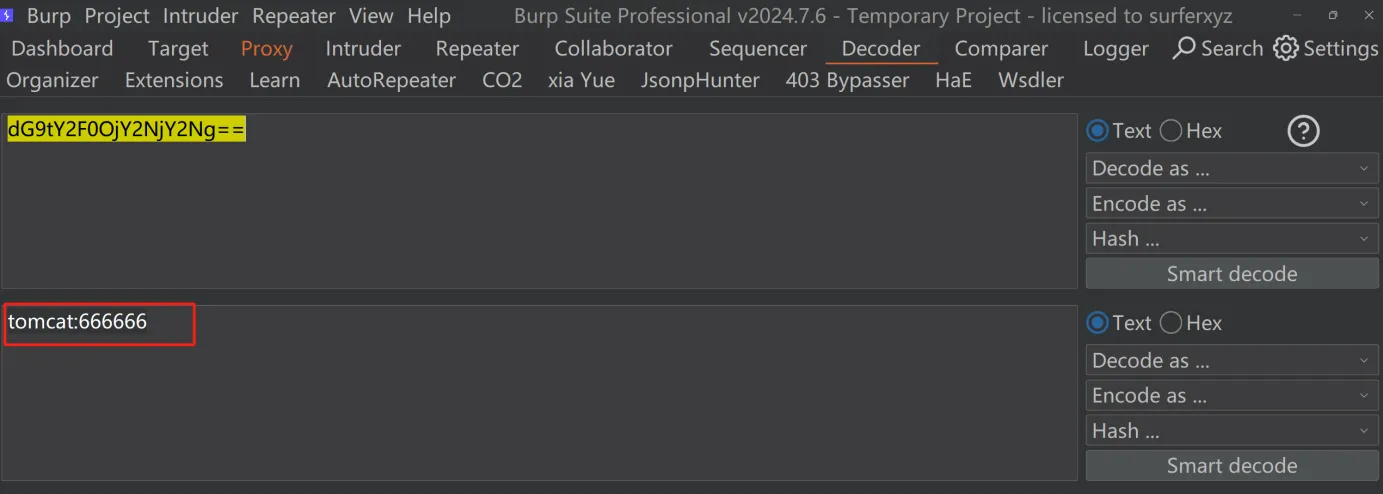1383x494 pixels.
Task: Click the top Smart decode button
Action: tap(1232, 273)
